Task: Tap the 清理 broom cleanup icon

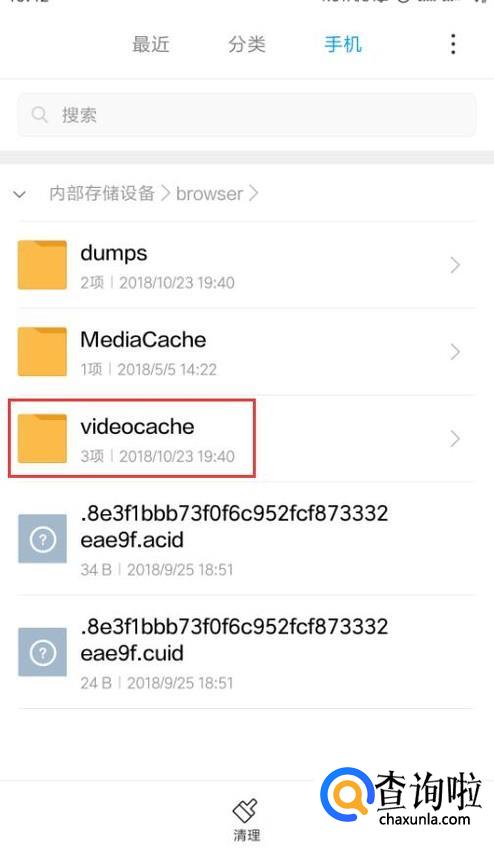Action: tap(246, 811)
